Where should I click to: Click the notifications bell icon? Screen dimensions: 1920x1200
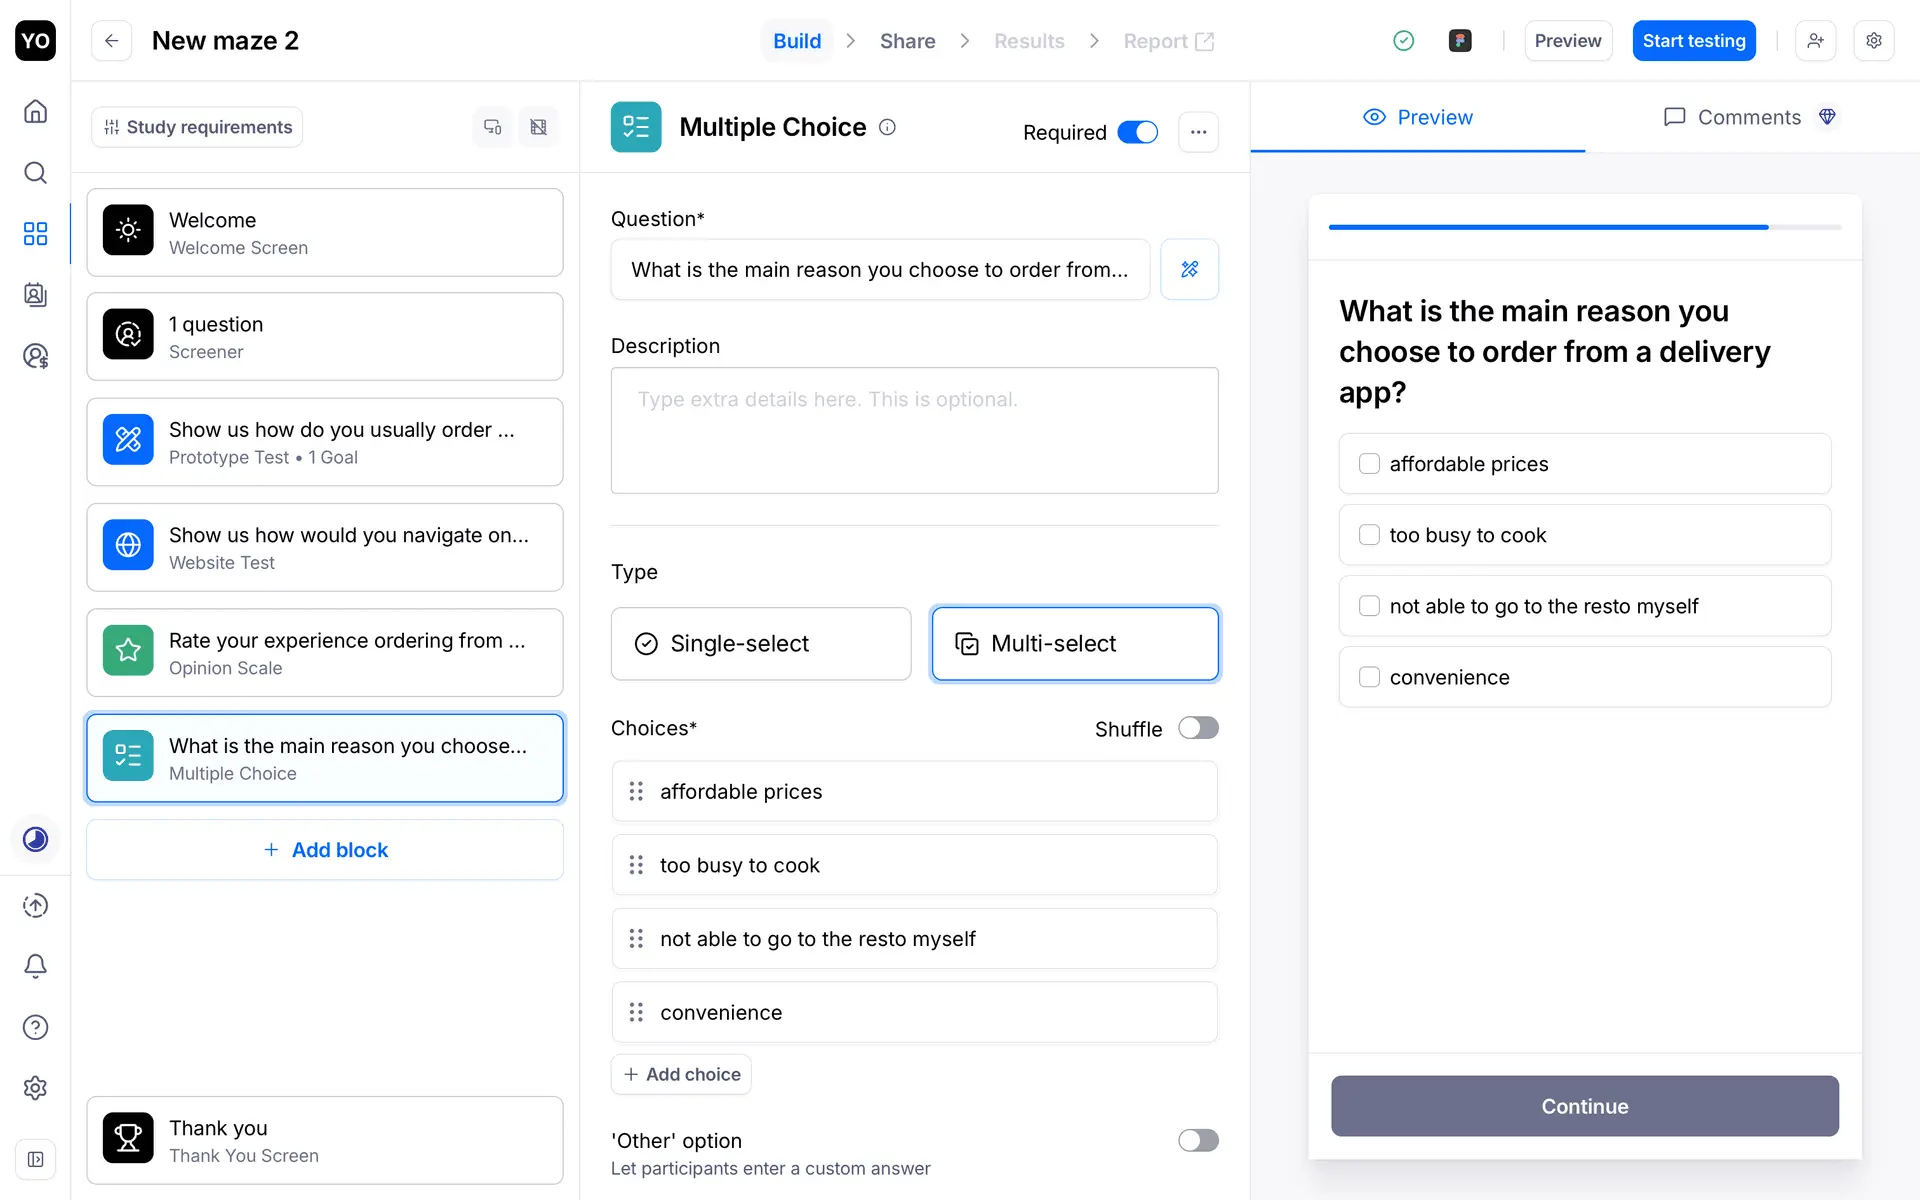pyautogui.click(x=35, y=966)
